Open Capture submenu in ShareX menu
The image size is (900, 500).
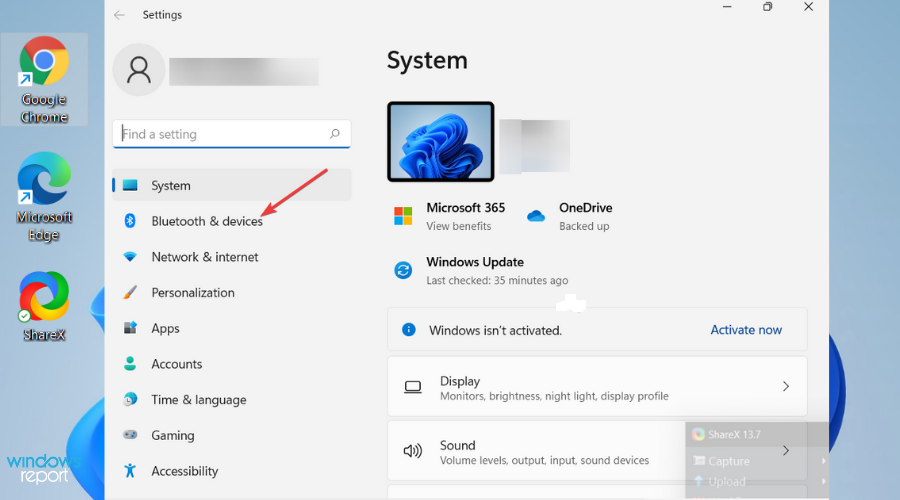click(729, 461)
